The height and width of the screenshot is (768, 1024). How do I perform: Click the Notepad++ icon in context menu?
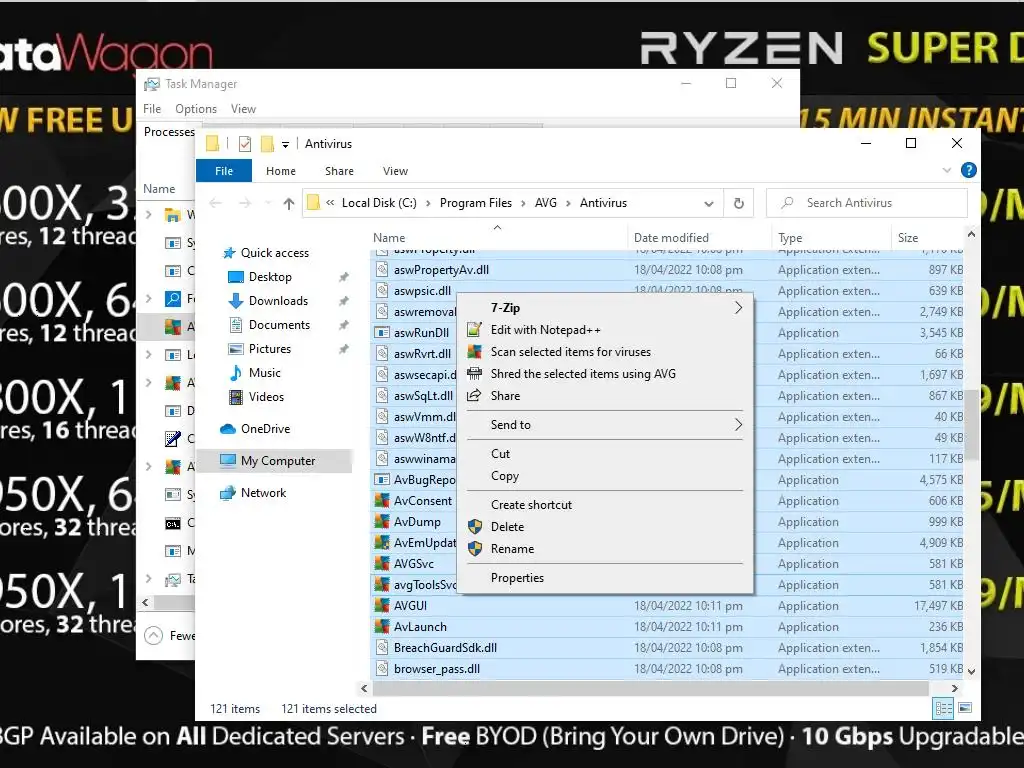coord(475,330)
